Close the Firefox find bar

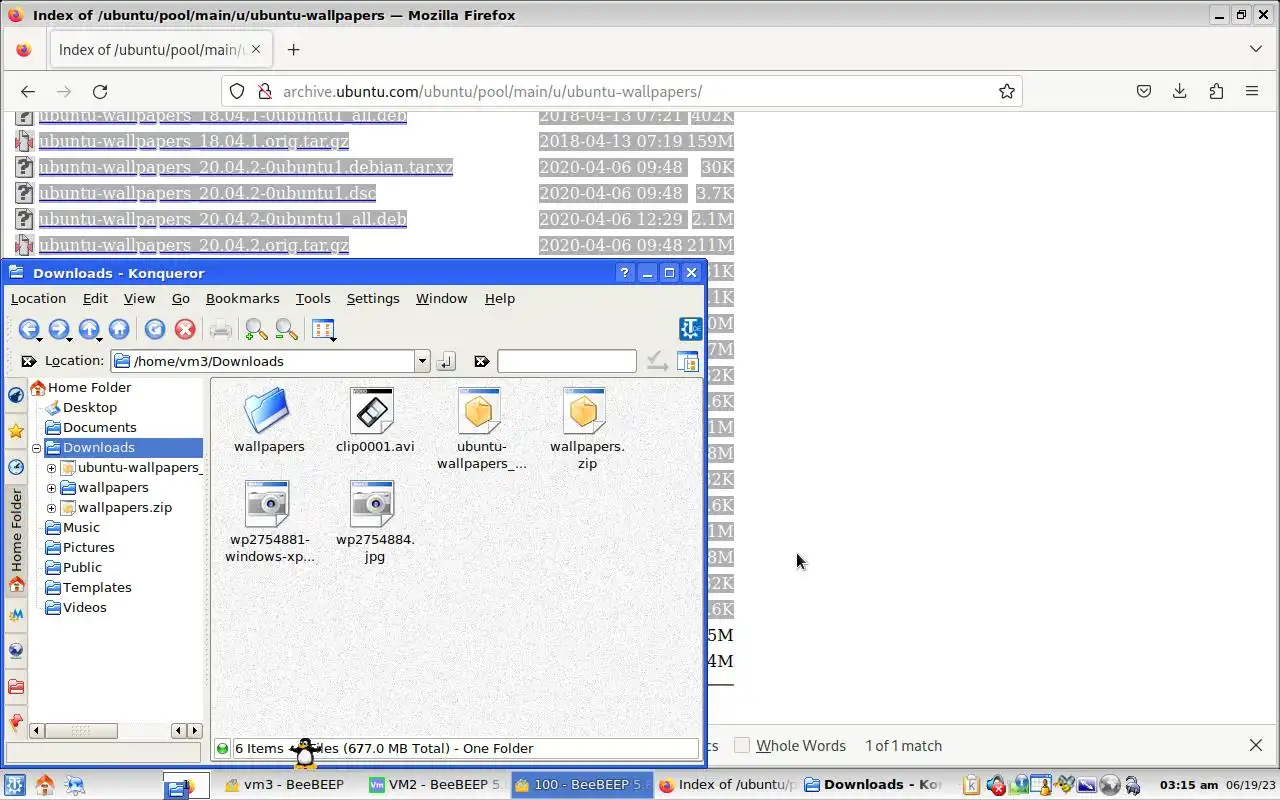pyautogui.click(x=1256, y=745)
